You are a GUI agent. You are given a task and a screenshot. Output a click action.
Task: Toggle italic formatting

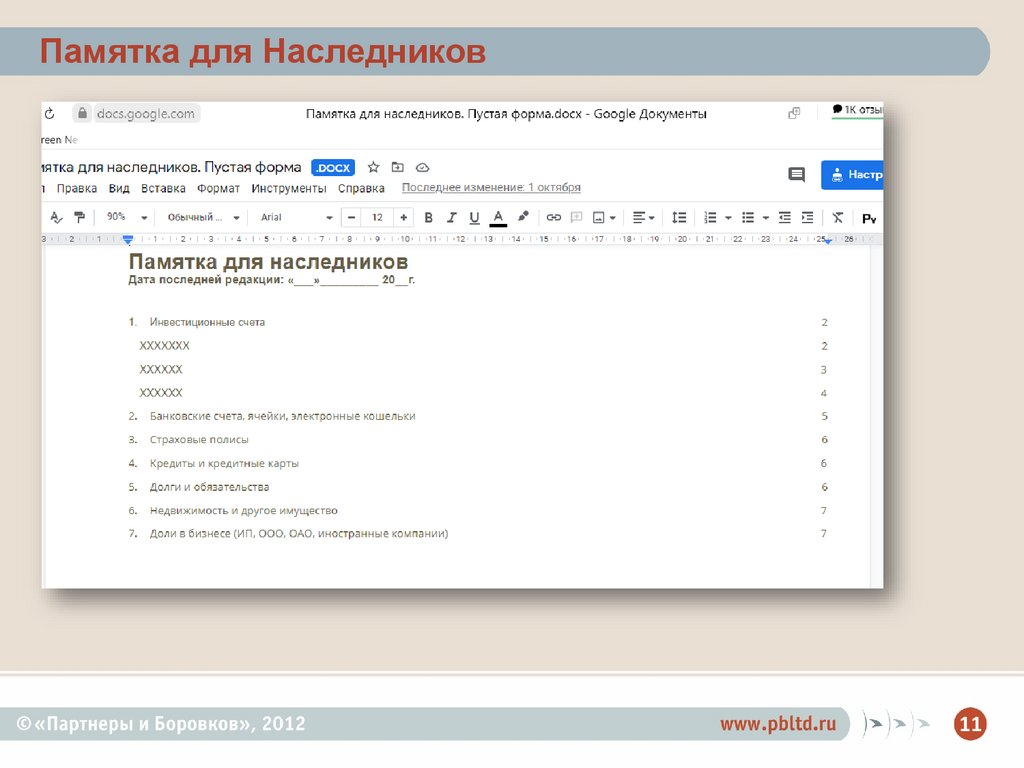(451, 217)
